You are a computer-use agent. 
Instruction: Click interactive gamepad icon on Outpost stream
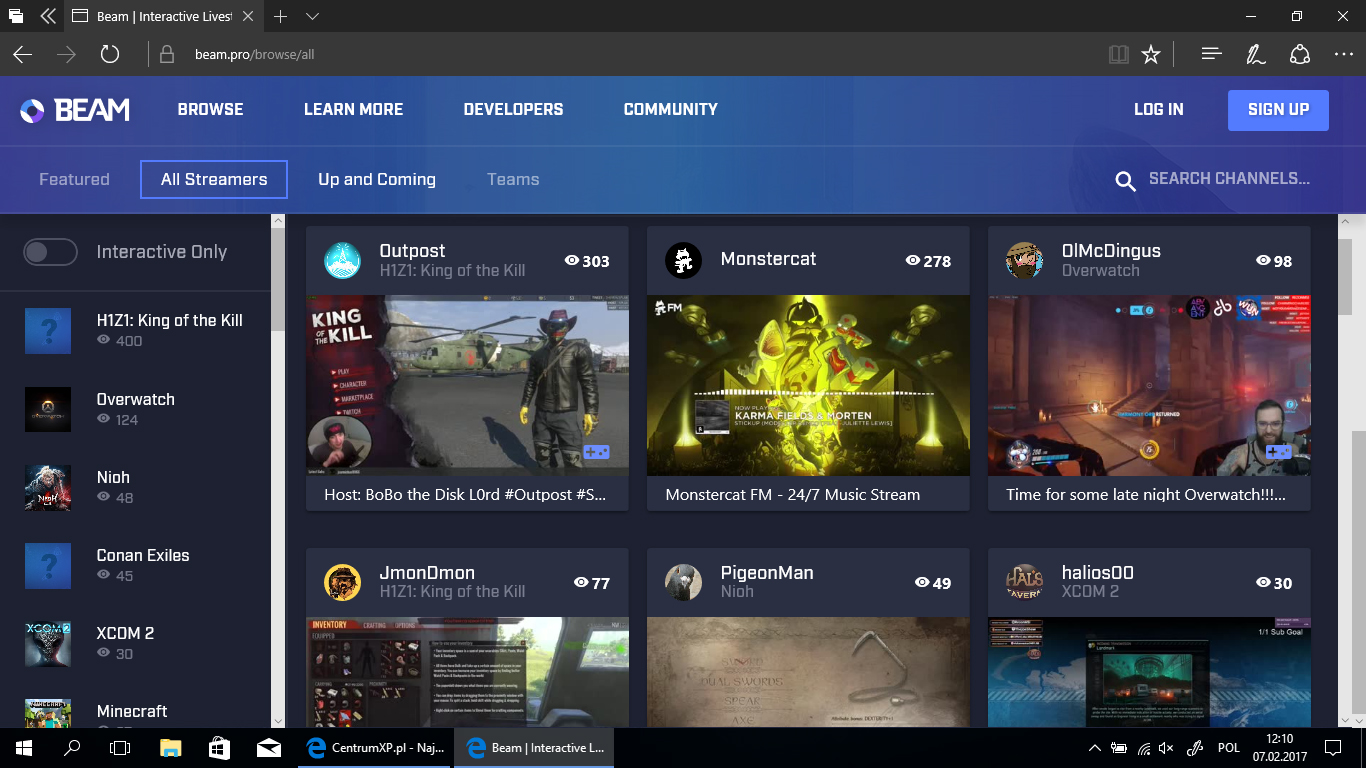click(597, 452)
